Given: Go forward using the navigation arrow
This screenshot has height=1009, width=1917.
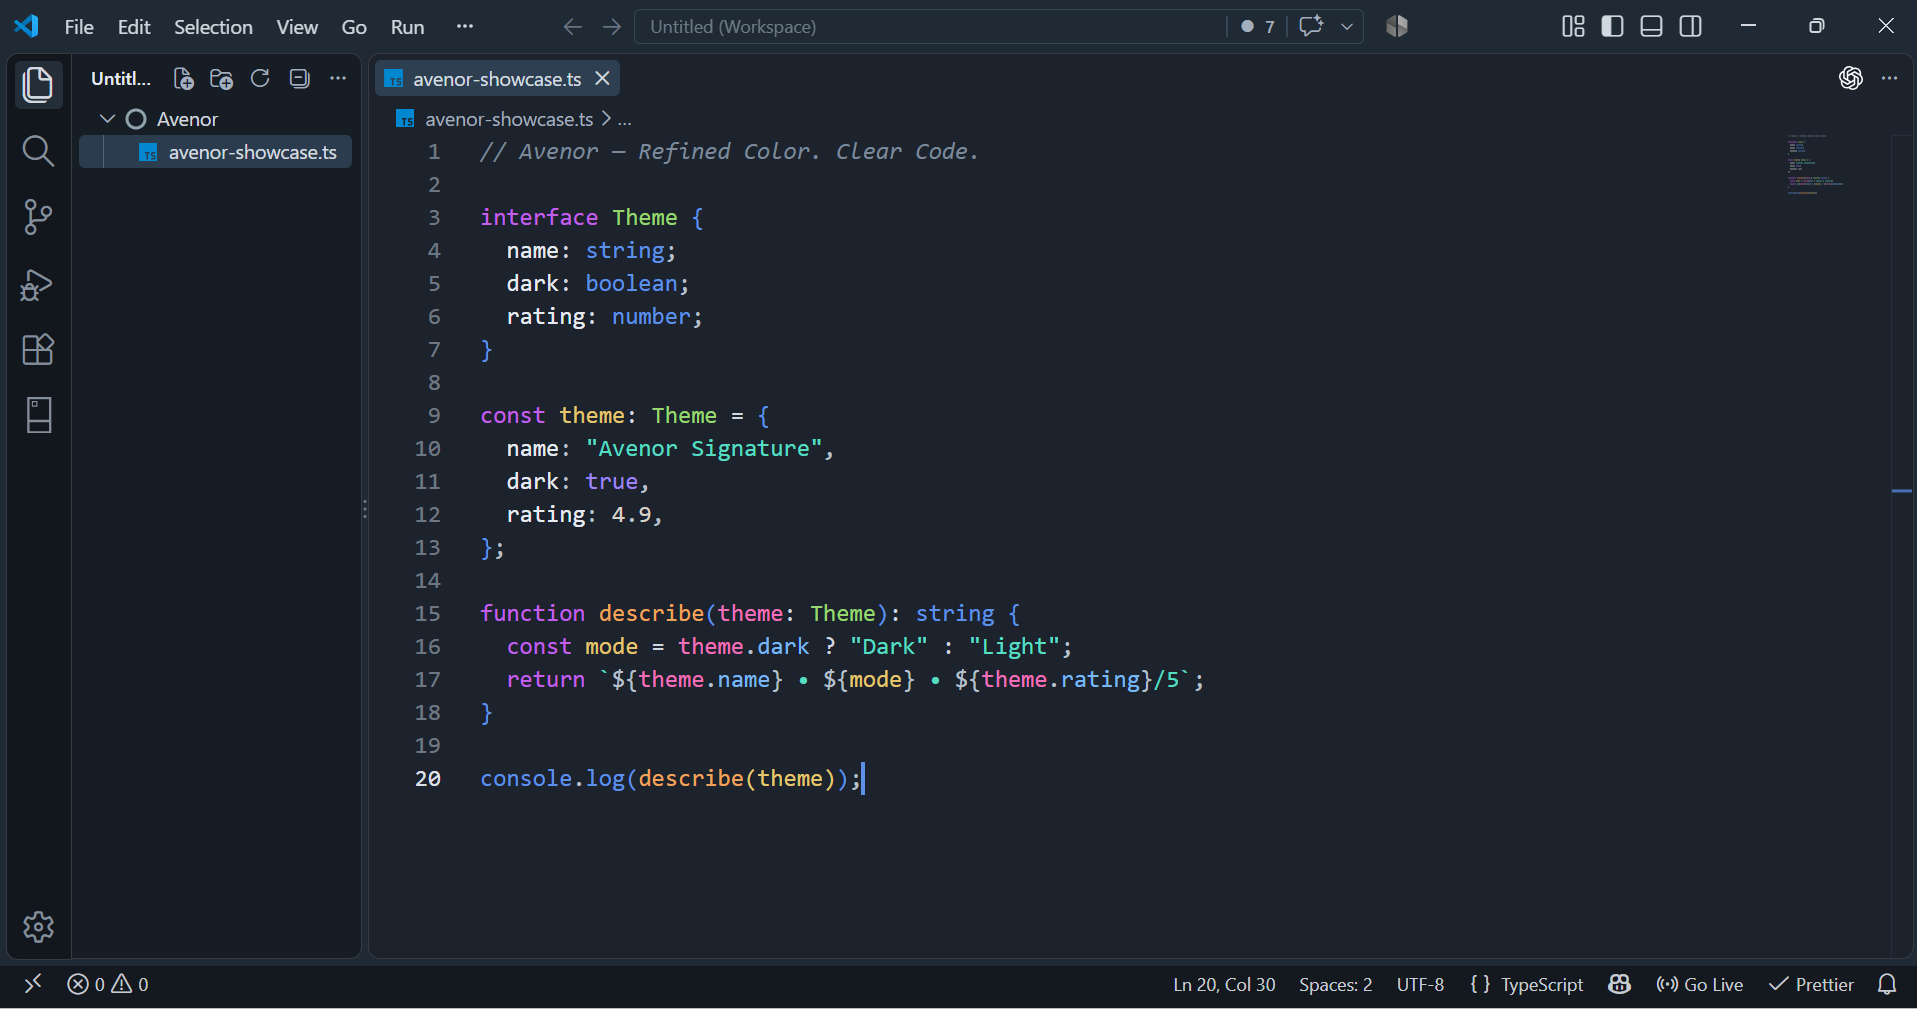Looking at the screenshot, I should click(x=612, y=27).
